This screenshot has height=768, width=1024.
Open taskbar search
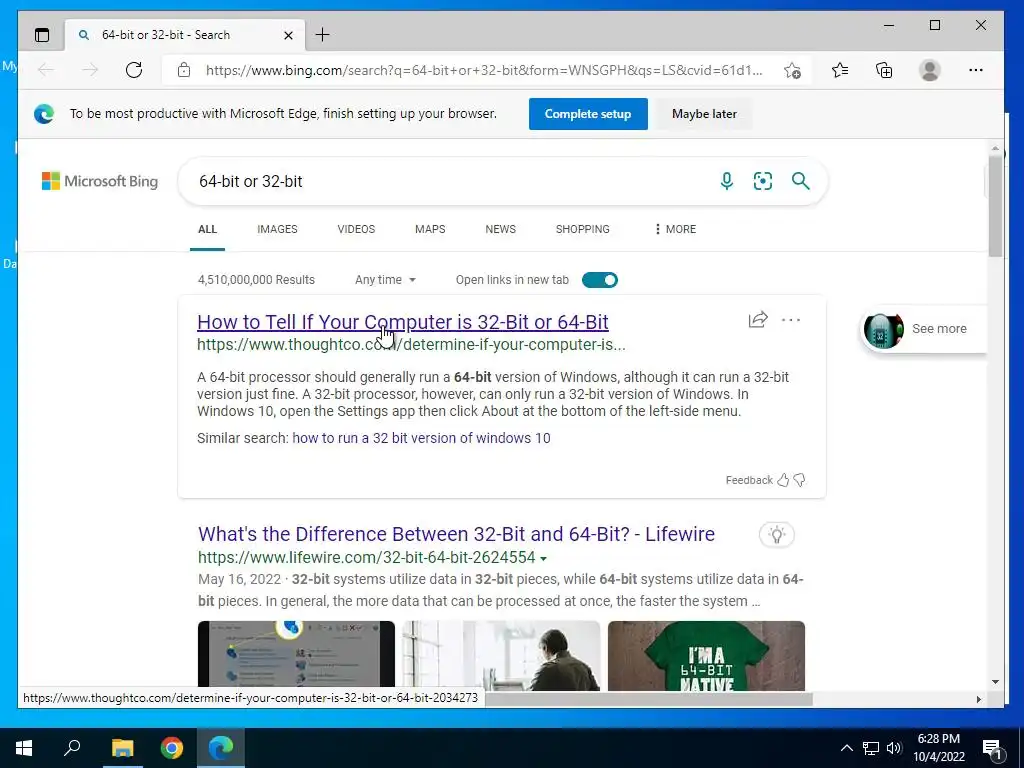(72, 748)
